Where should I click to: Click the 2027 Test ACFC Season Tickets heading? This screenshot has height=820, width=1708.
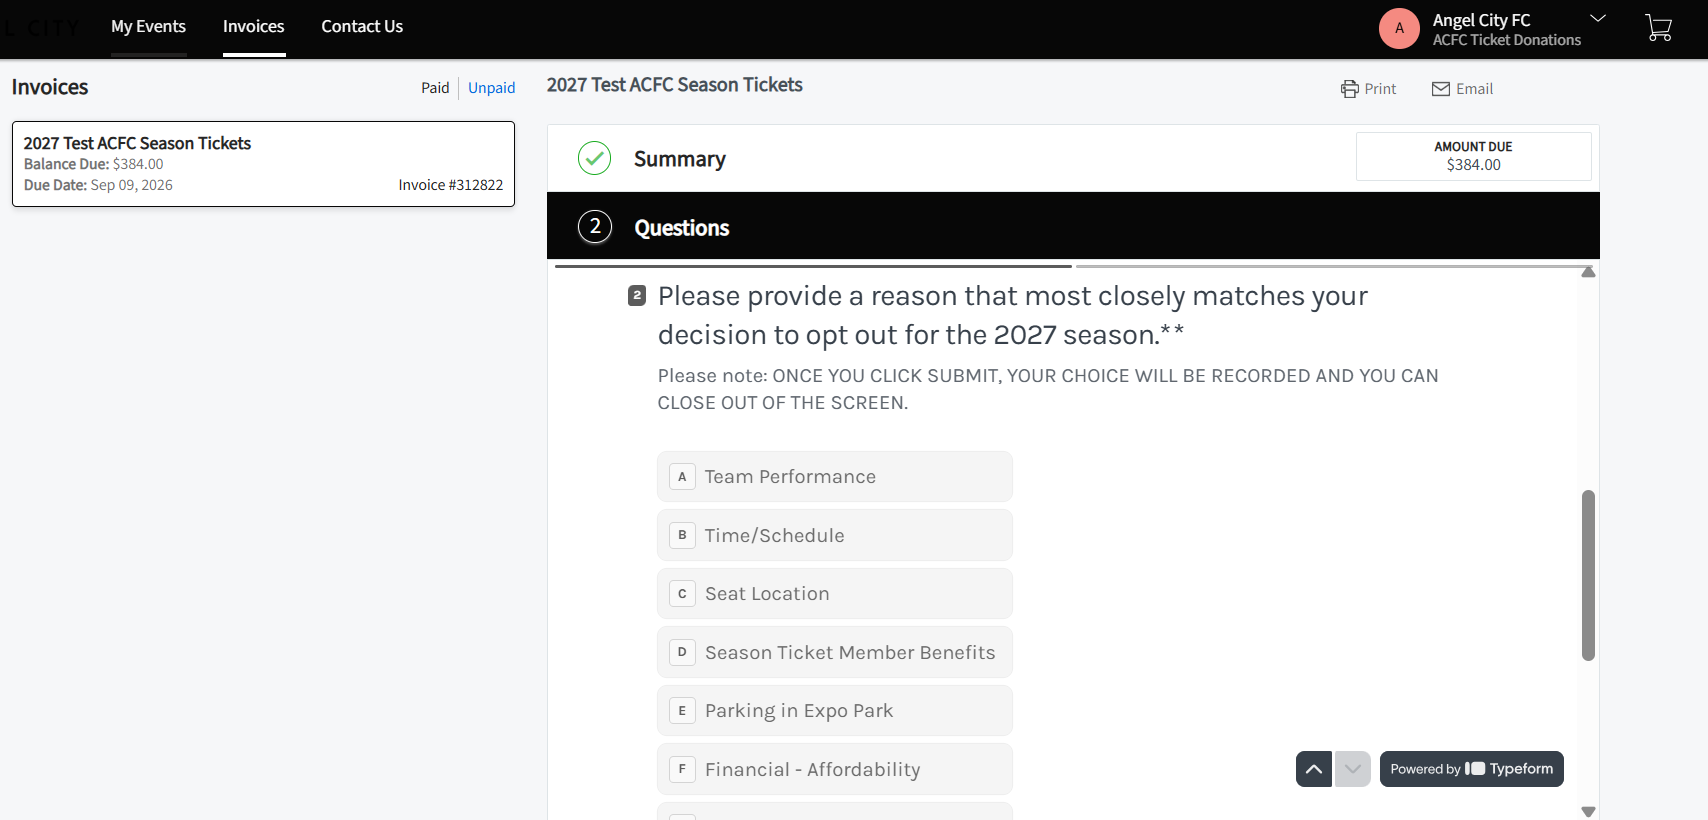[x=675, y=85]
